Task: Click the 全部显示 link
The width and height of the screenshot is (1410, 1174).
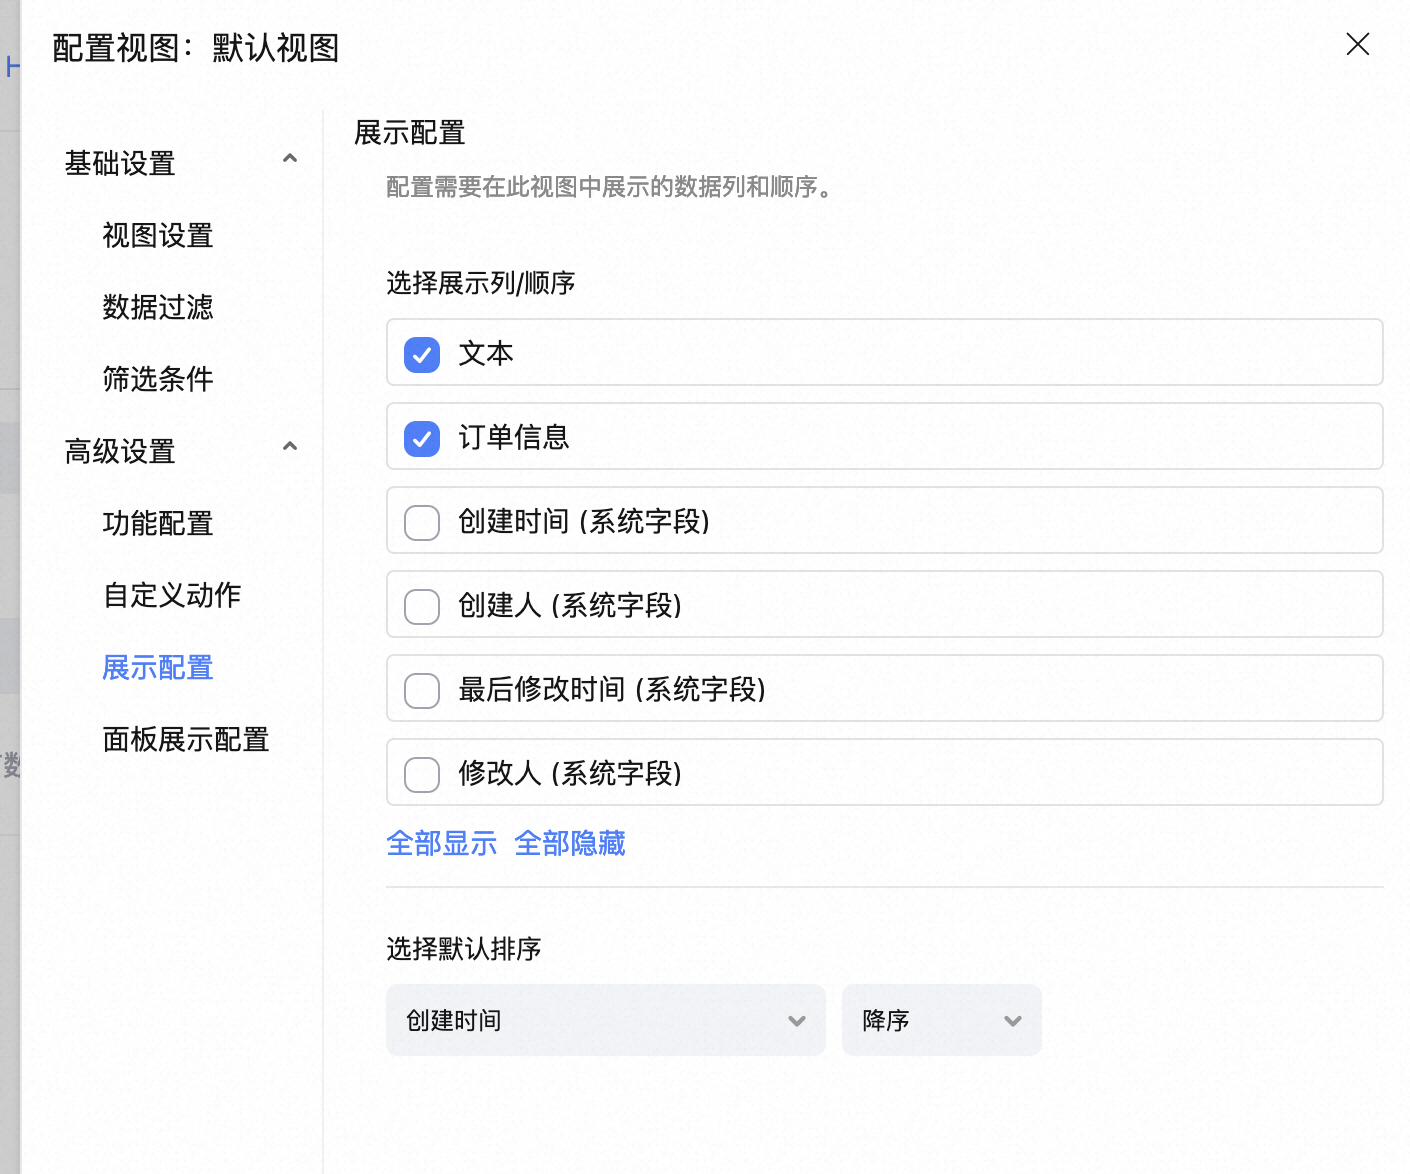Action: coord(441,844)
